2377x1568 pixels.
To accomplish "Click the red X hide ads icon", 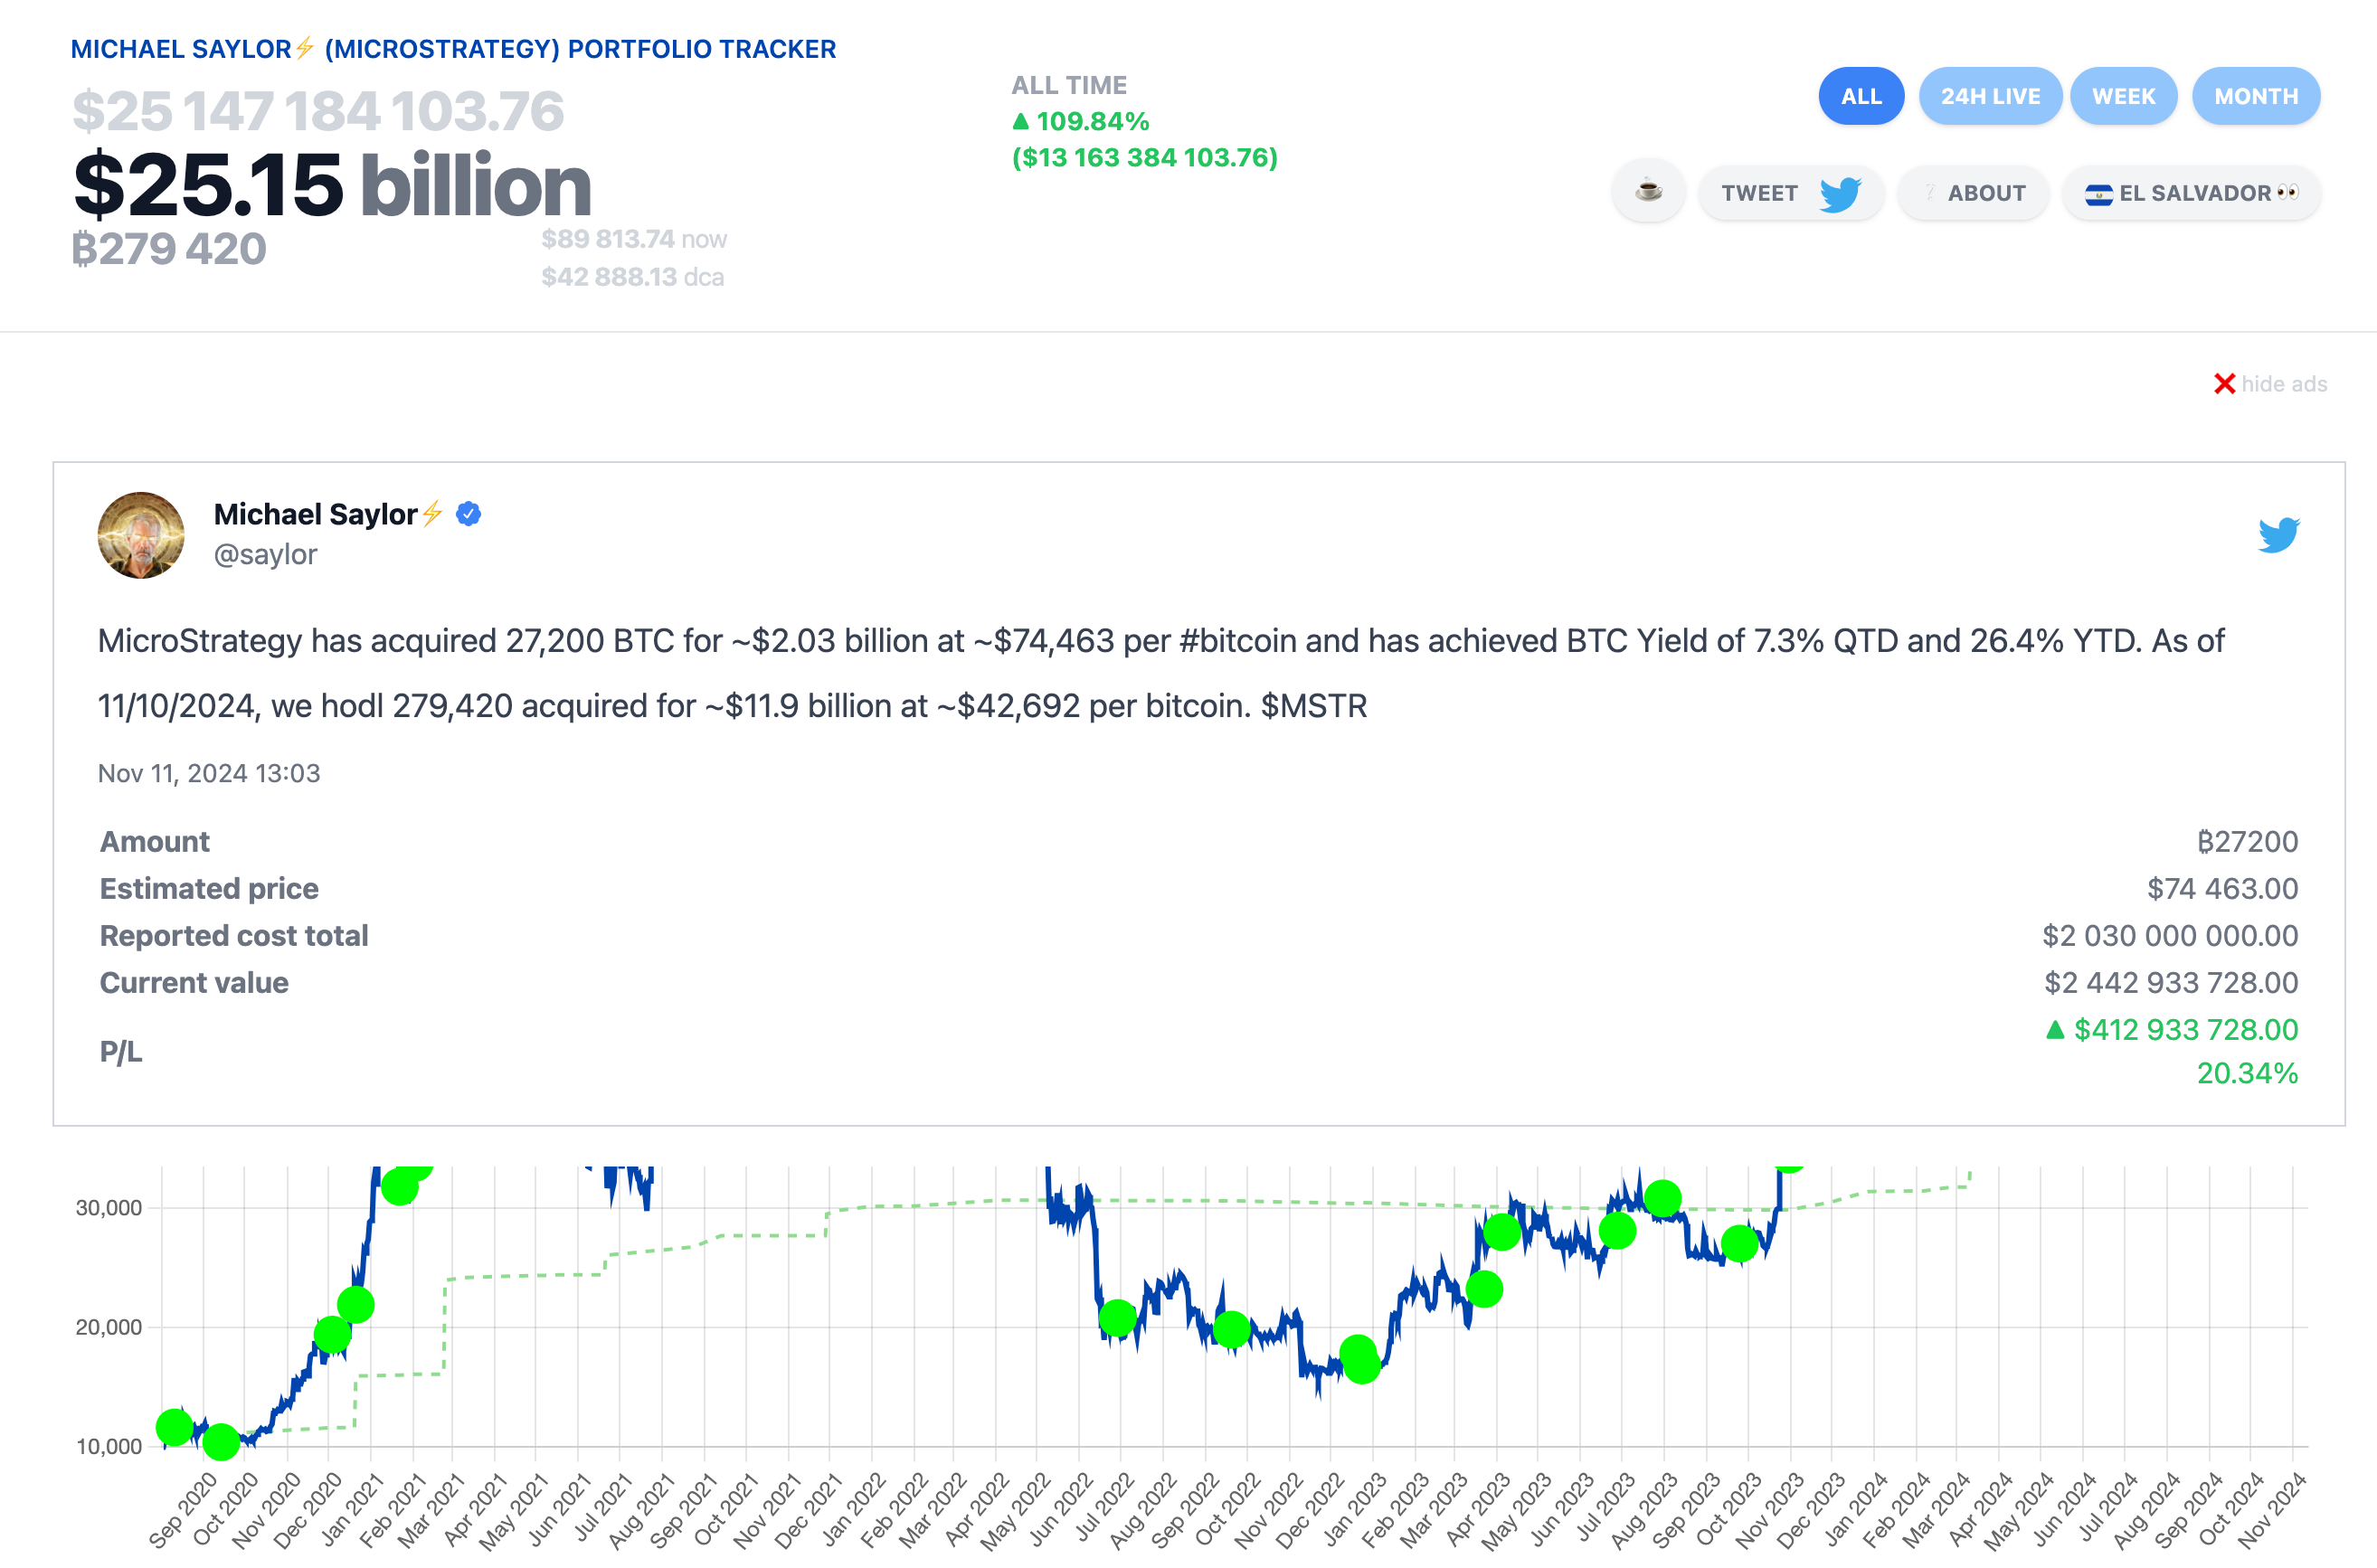I will tap(2224, 384).
